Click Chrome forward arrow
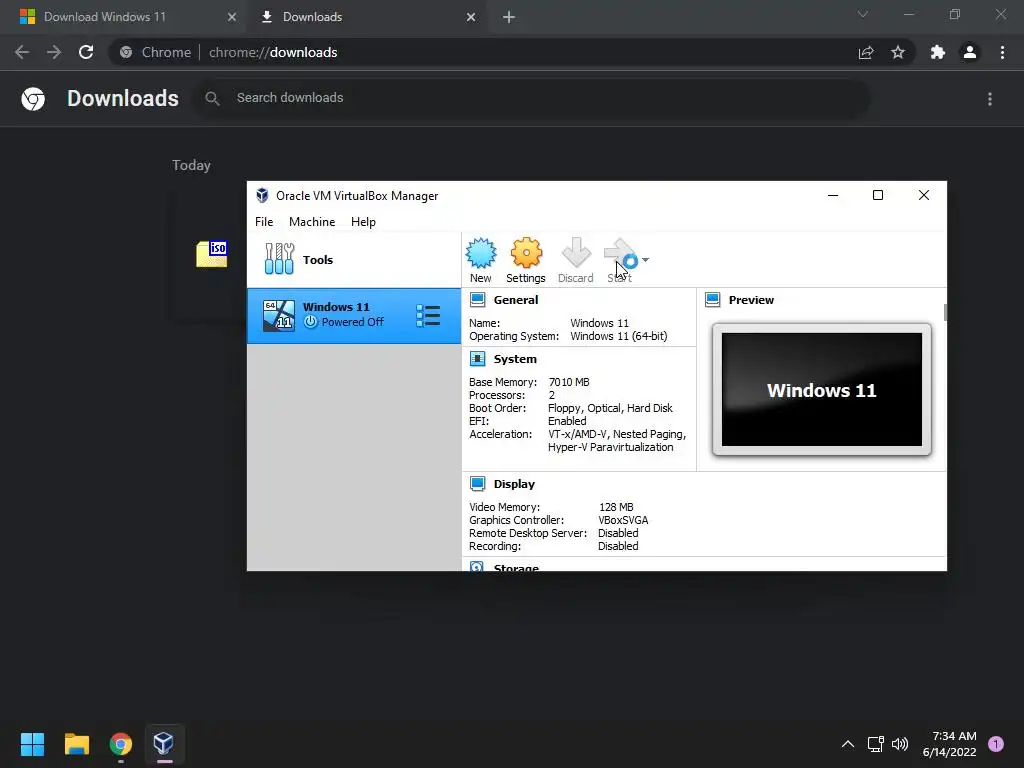 tap(54, 52)
